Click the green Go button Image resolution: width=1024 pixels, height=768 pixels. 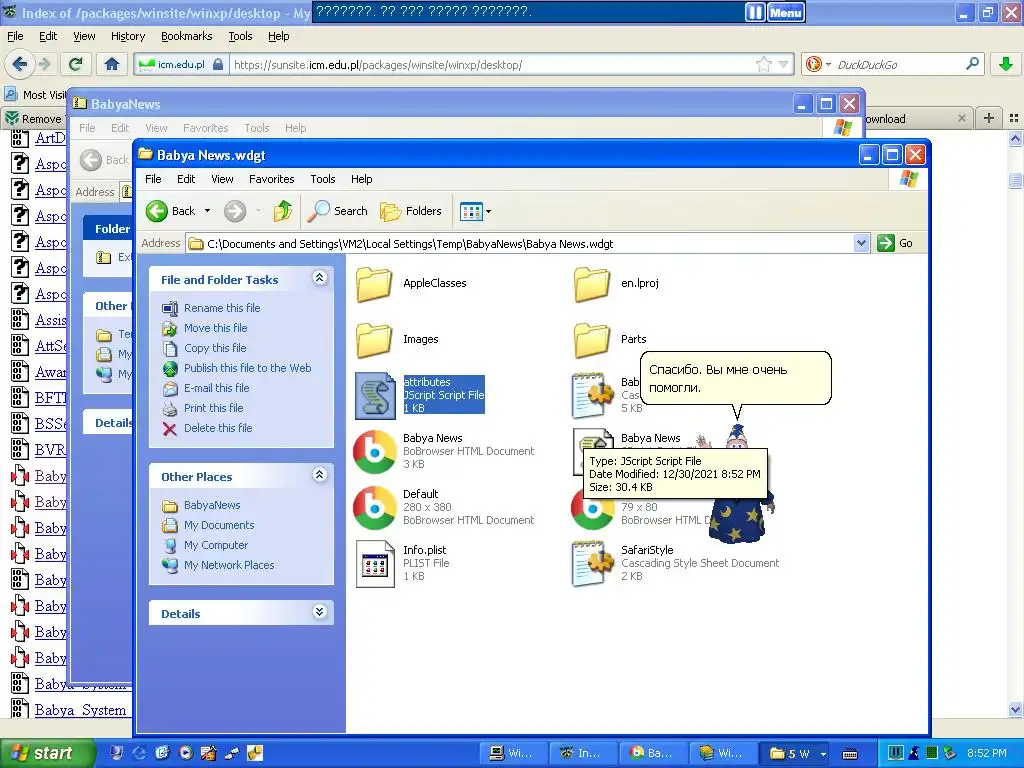(x=895, y=243)
